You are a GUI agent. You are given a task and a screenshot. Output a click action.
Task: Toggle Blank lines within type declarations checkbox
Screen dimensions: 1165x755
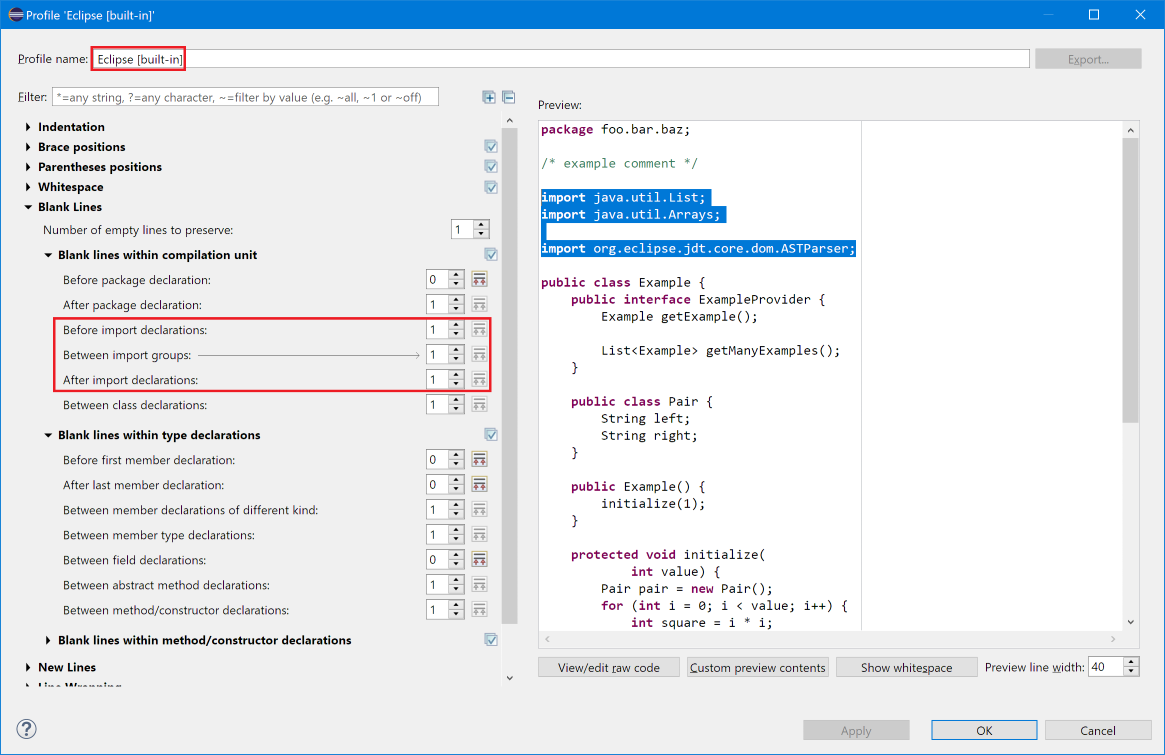[490, 435]
